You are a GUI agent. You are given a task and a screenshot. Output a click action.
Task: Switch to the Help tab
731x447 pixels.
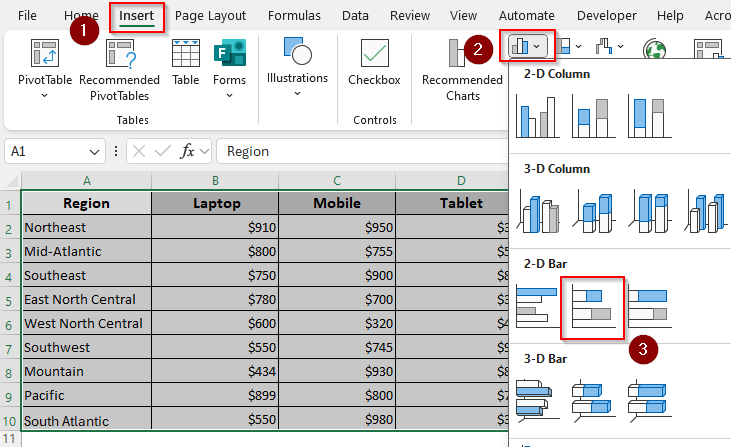[x=670, y=16]
